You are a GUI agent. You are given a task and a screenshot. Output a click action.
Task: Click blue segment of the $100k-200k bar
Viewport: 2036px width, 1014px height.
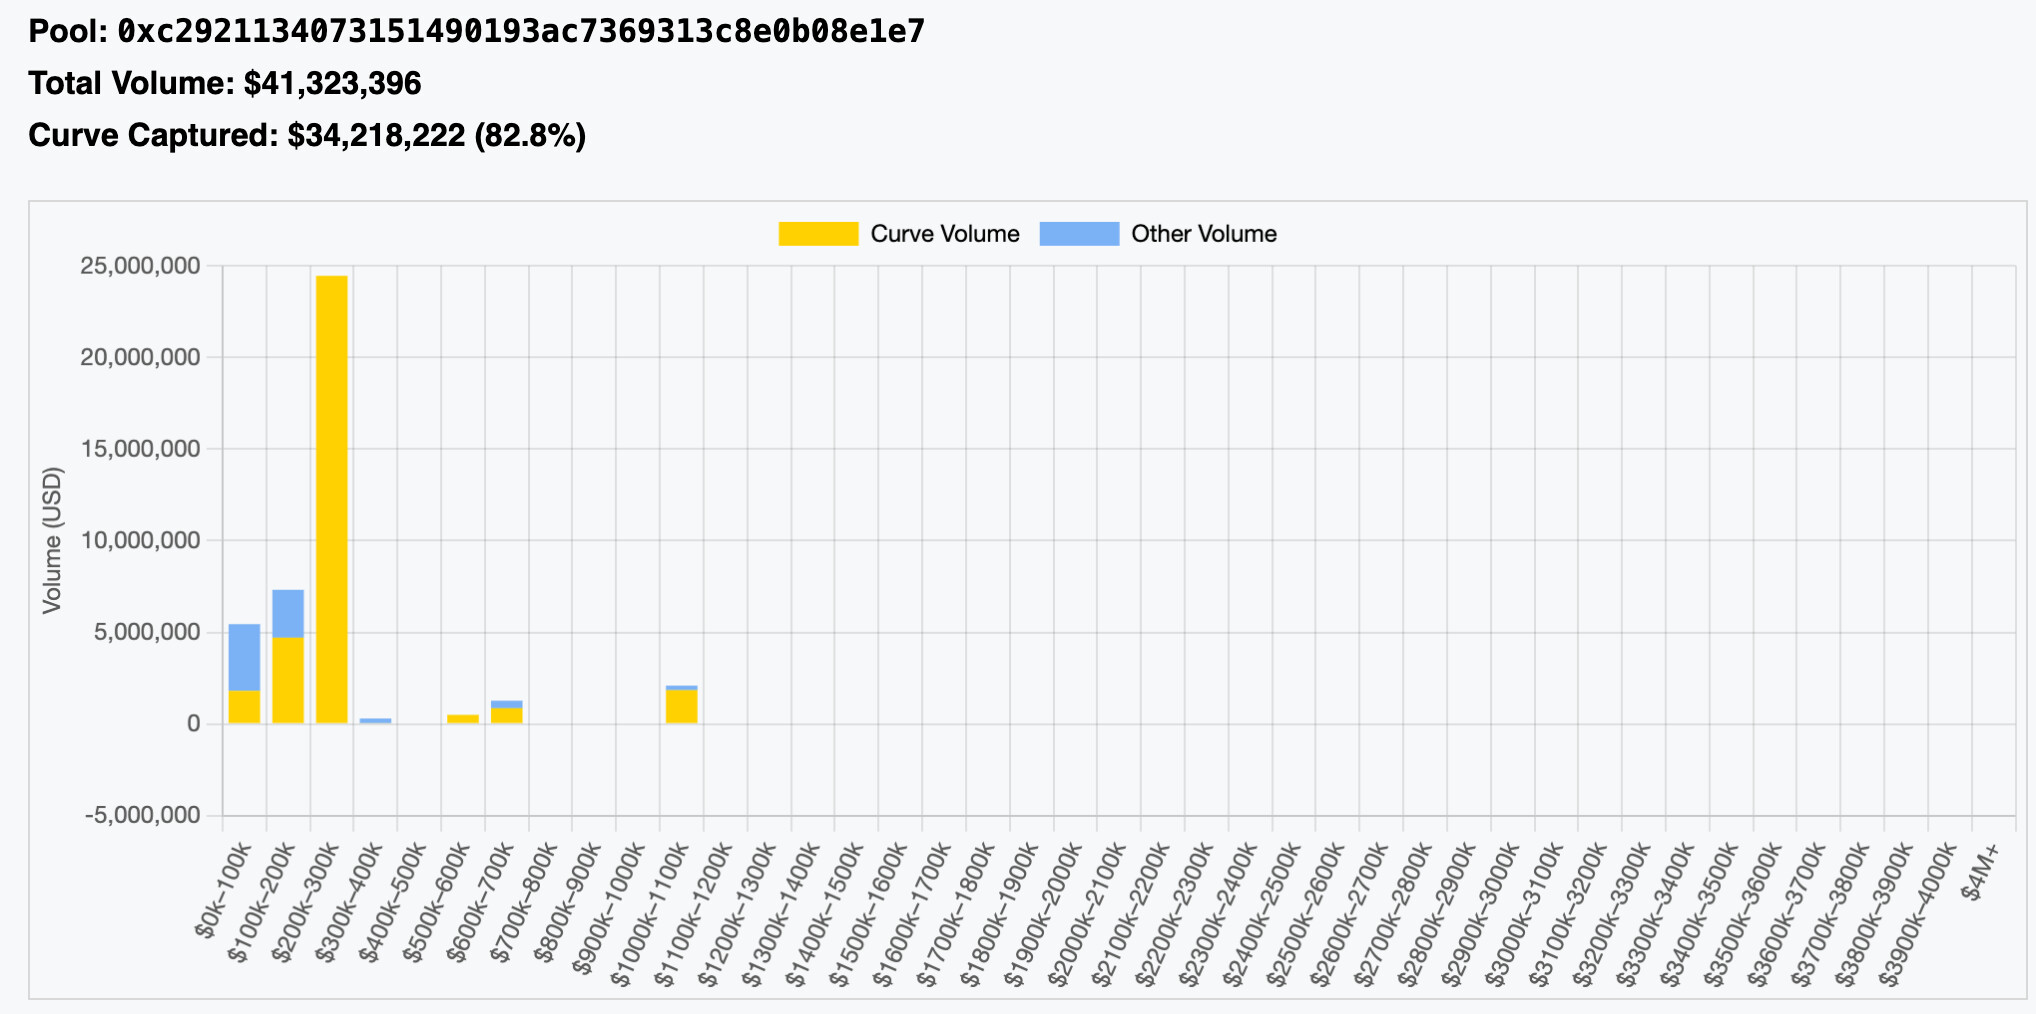click(288, 613)
